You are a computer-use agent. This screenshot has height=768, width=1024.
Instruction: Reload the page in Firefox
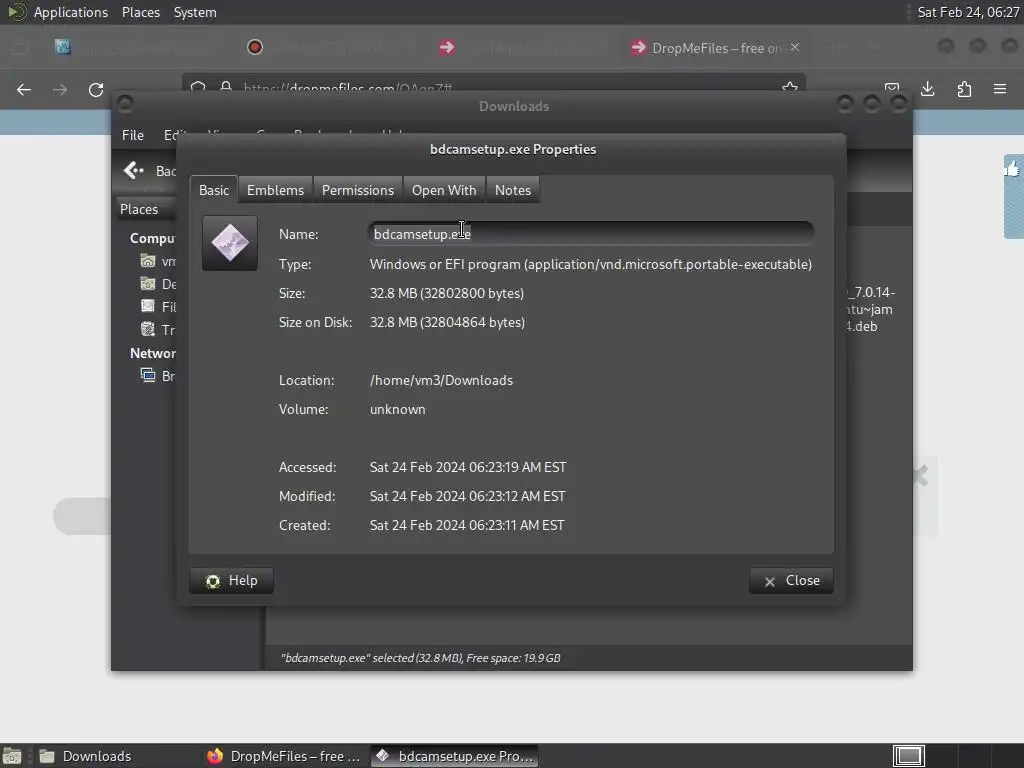(96, 89)
